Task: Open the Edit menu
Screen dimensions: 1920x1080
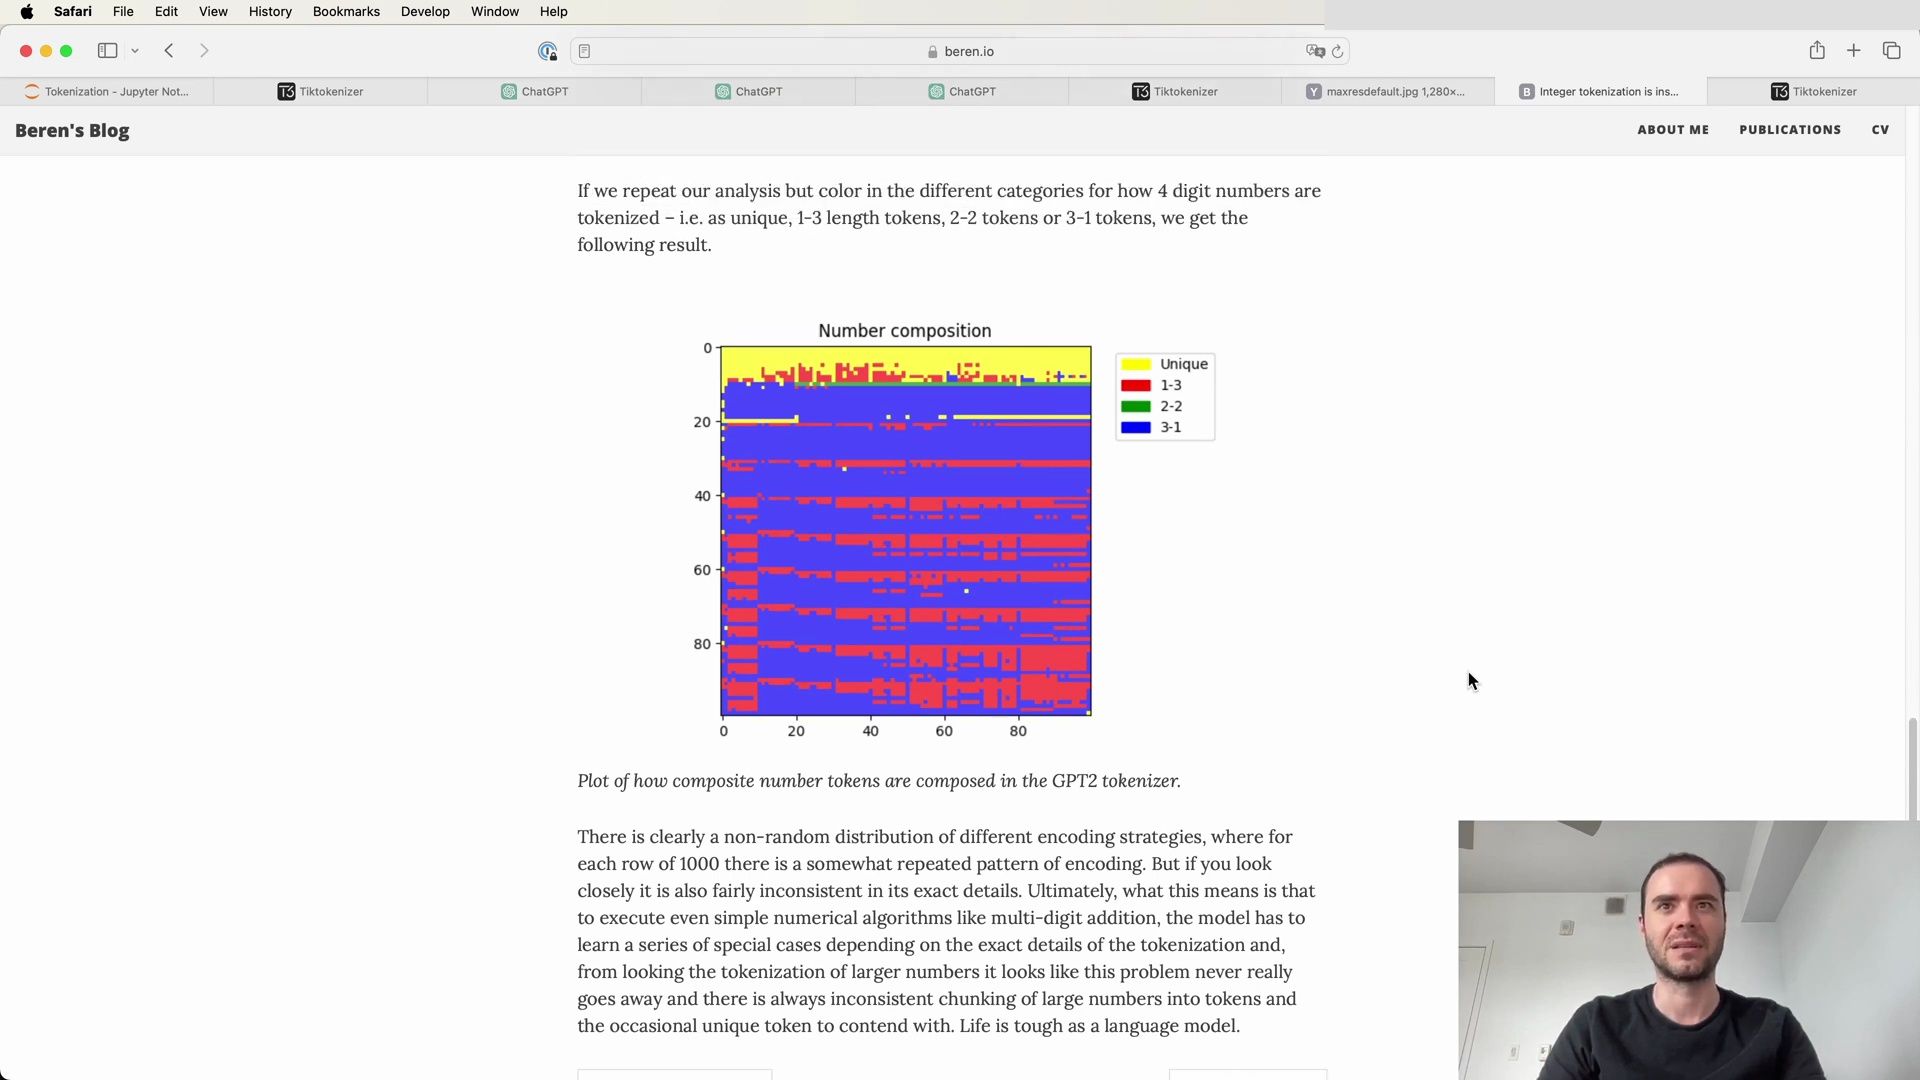Action: (166, 12)
